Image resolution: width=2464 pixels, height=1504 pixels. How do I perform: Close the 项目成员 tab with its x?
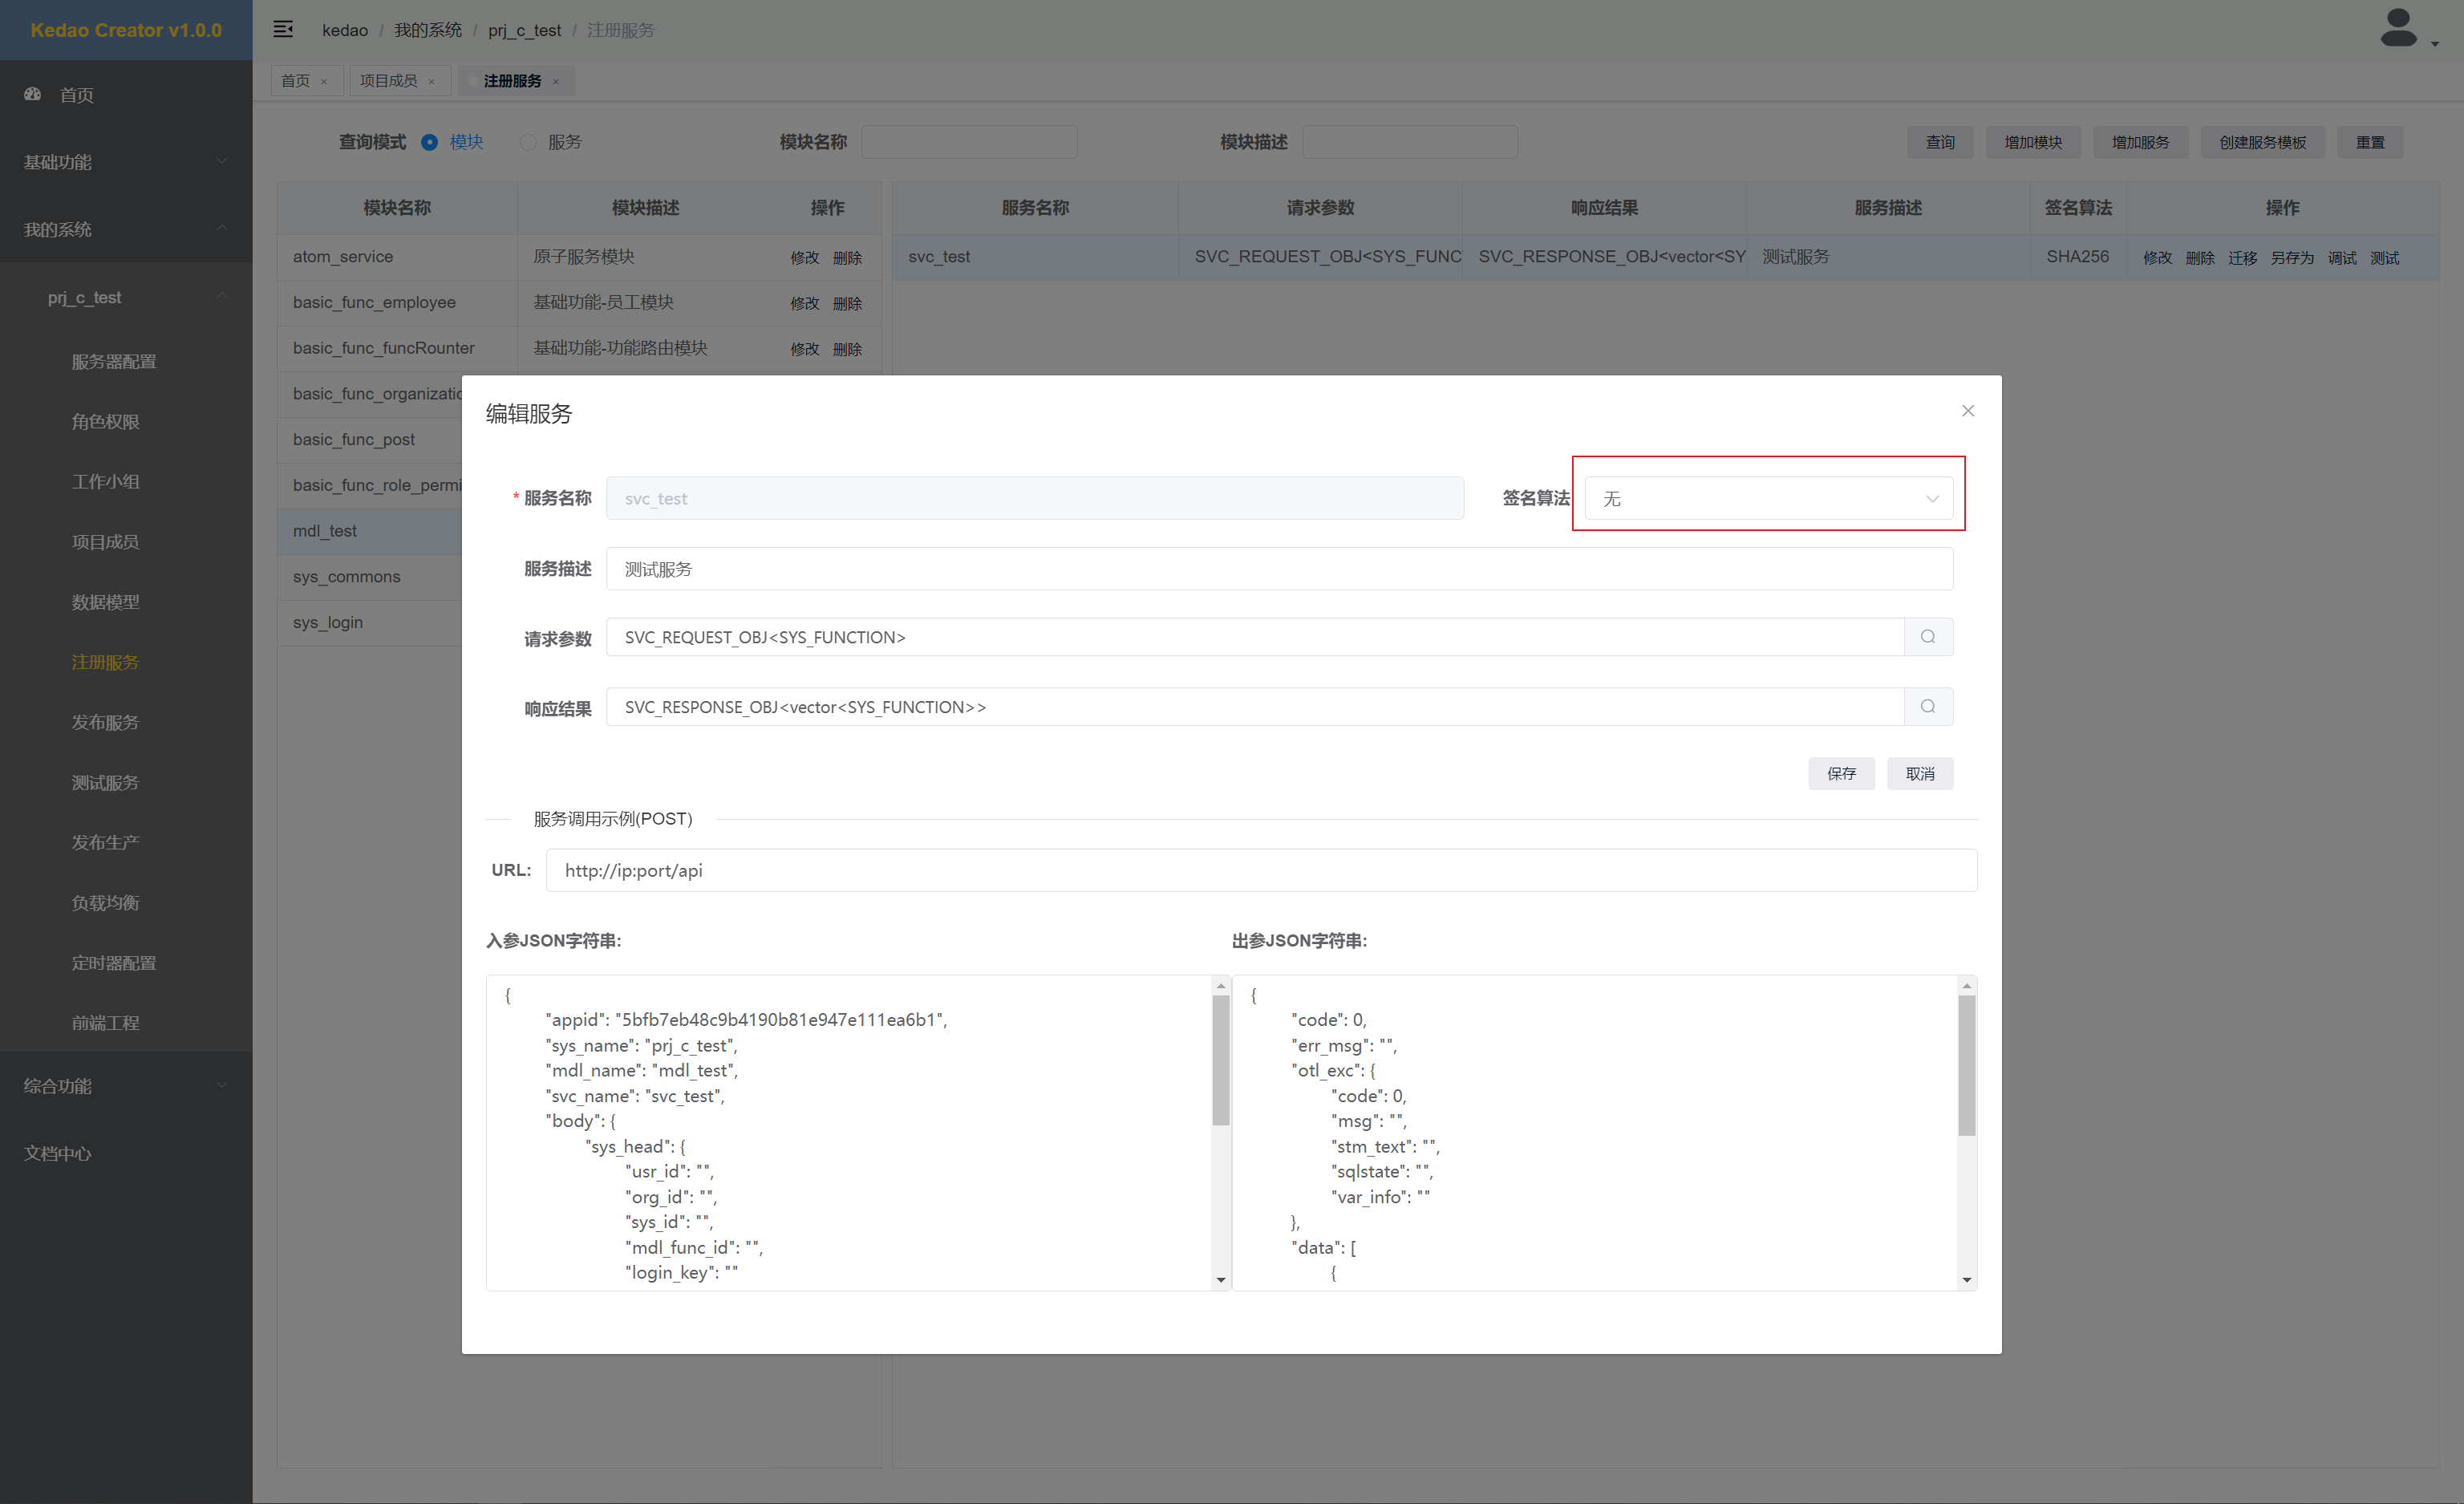pos(432,82)
